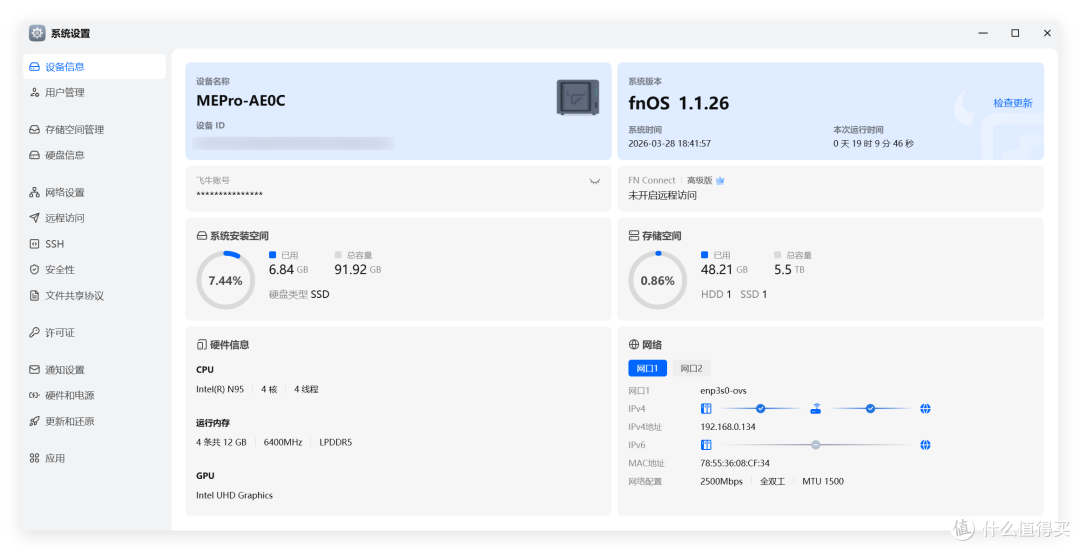Click the LPDDR5 memory type text
The height and width of the screenshot is (551, 1080).
coord(335,442)
